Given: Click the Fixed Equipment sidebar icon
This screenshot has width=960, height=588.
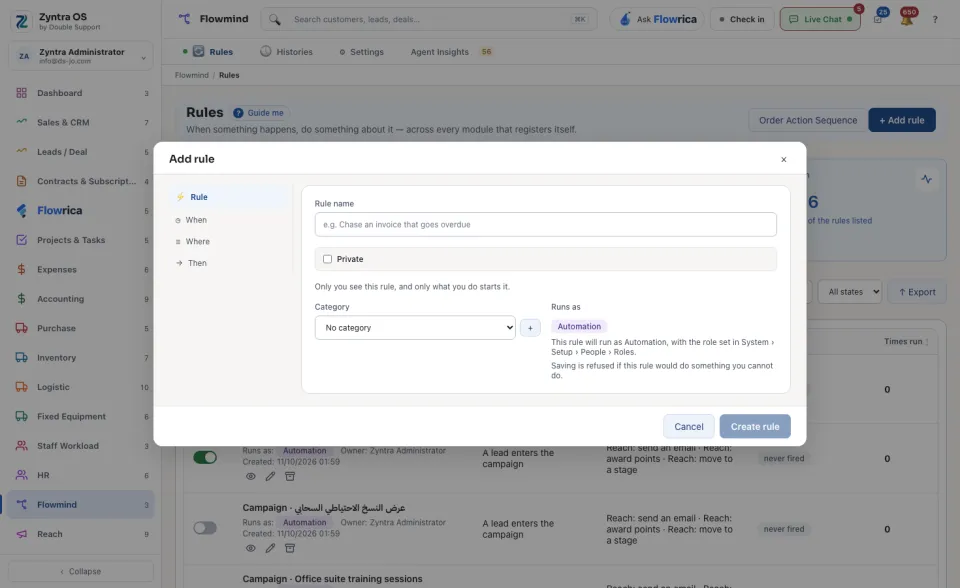Looking at the screenshot, I should tap(21, 416).
